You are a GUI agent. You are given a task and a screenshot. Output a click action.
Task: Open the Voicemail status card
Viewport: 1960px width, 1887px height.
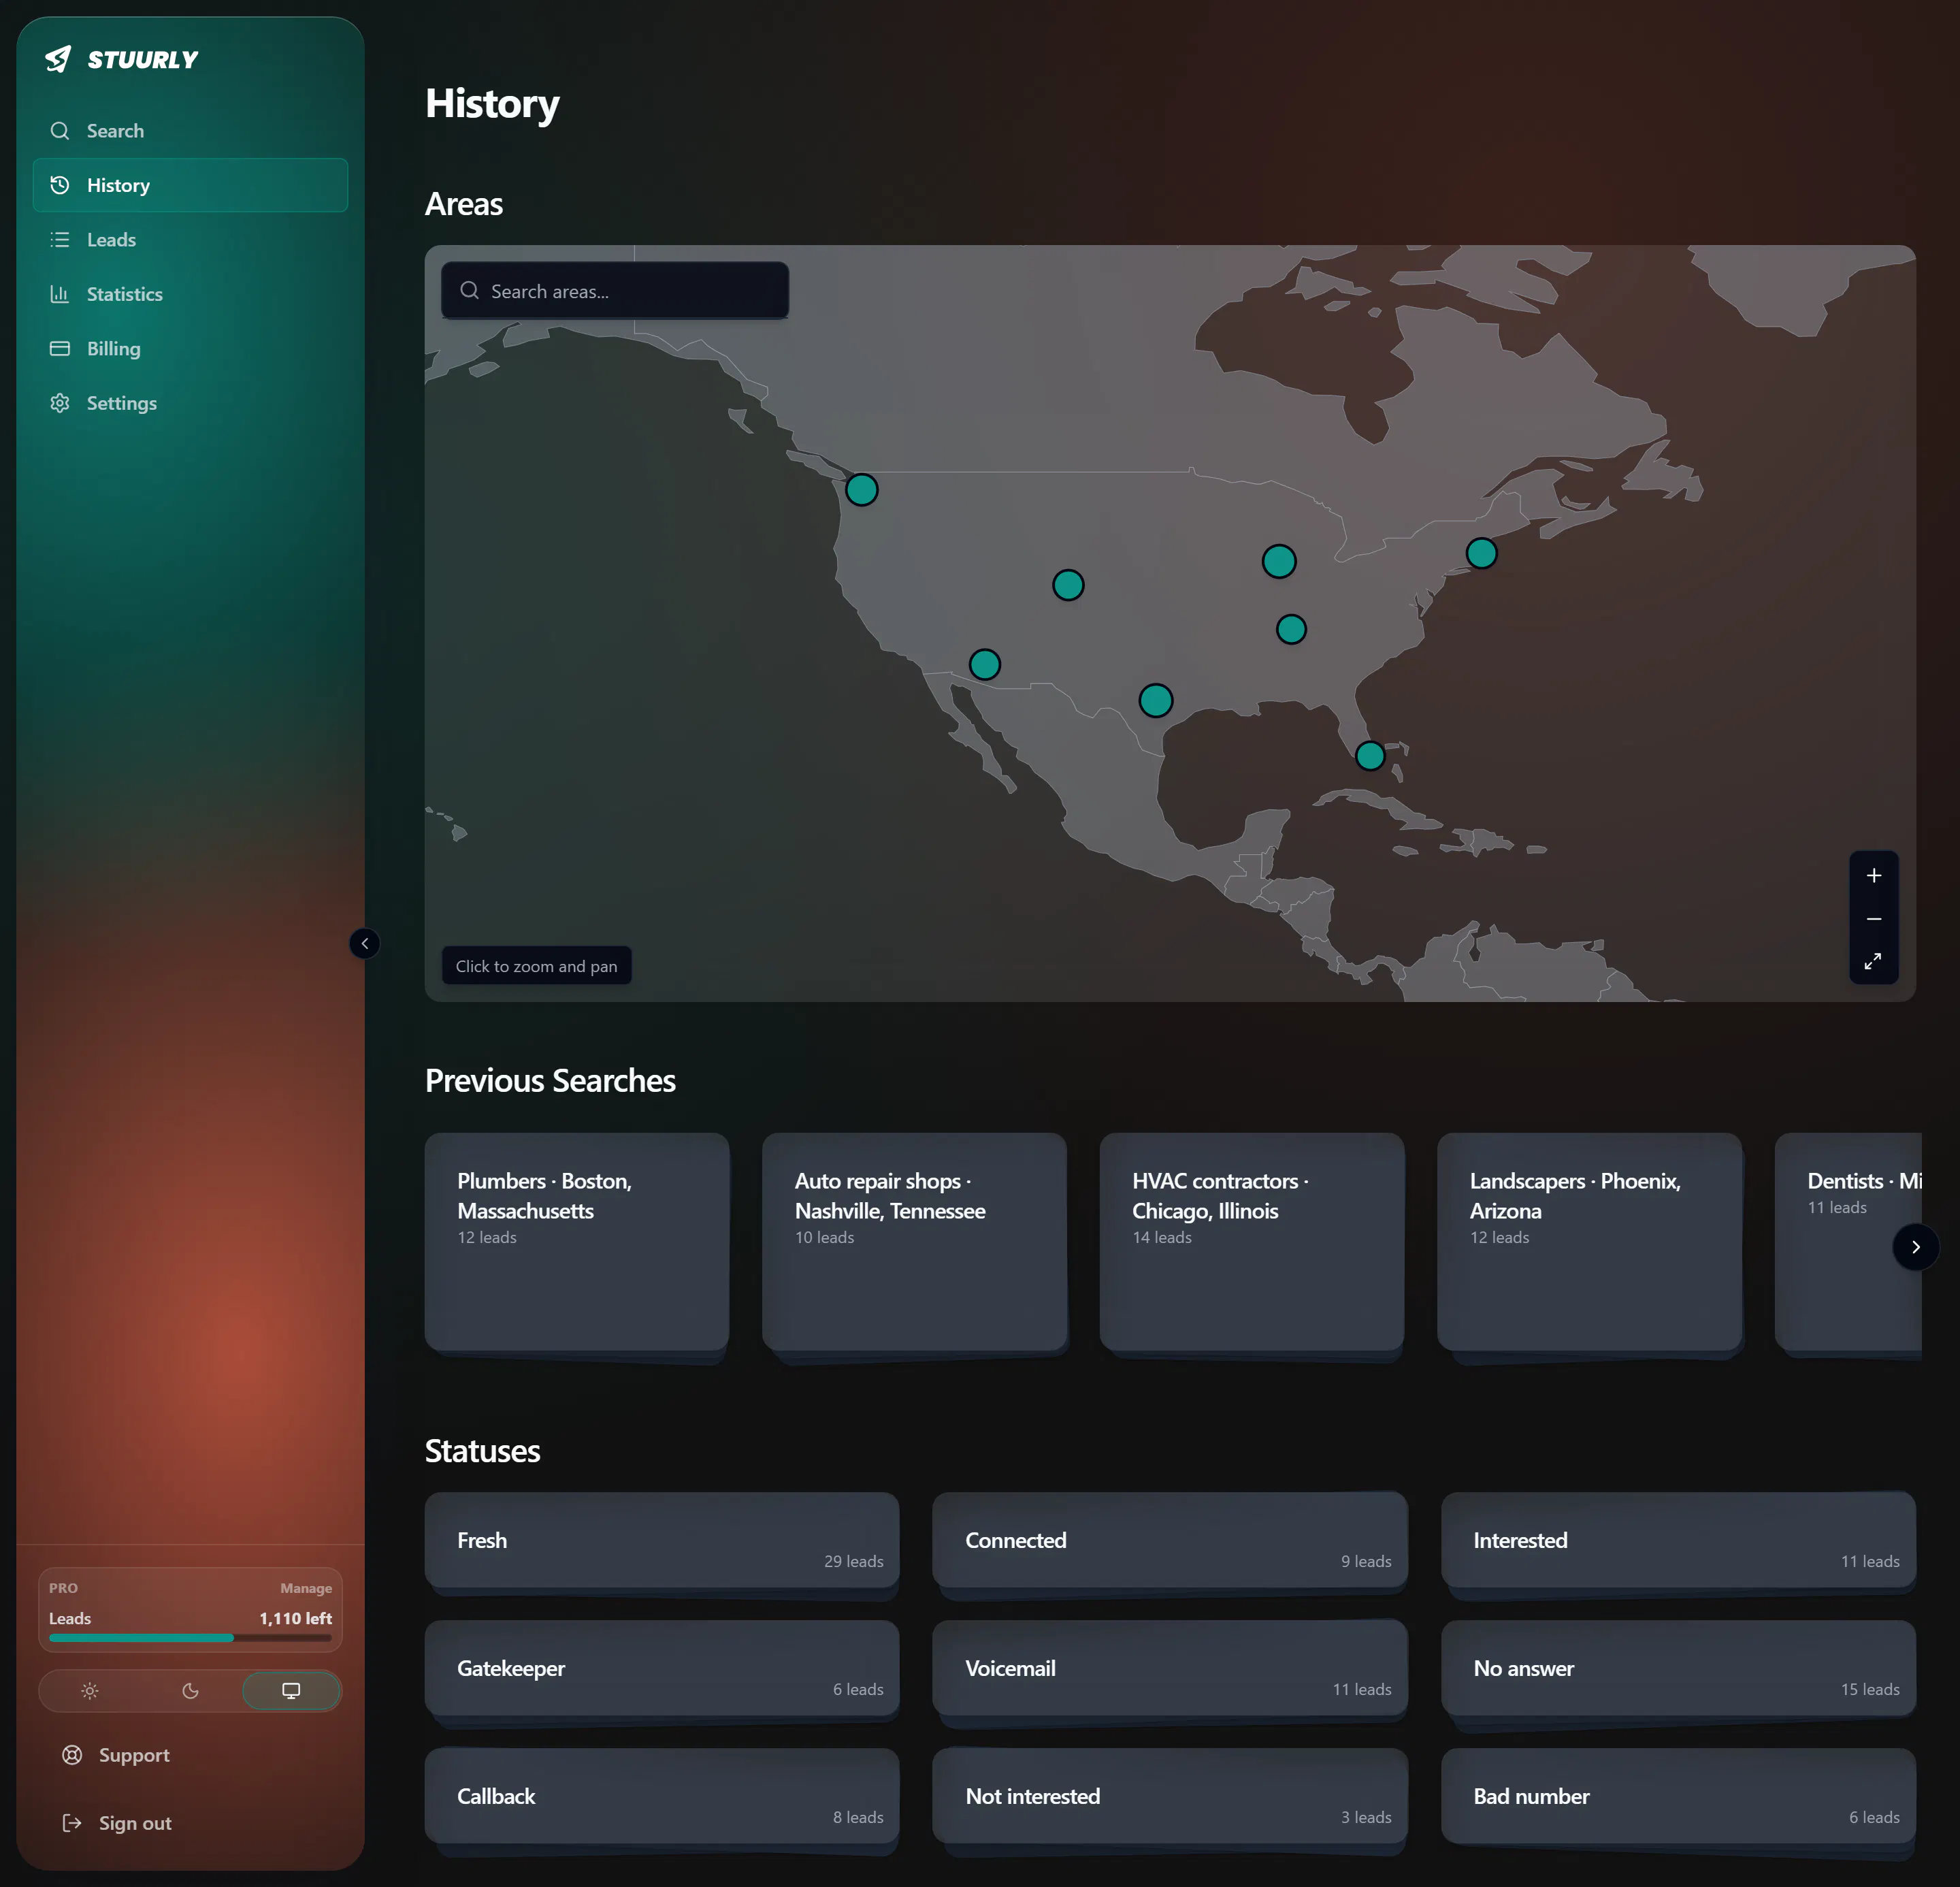[x=1170, y=1668]
